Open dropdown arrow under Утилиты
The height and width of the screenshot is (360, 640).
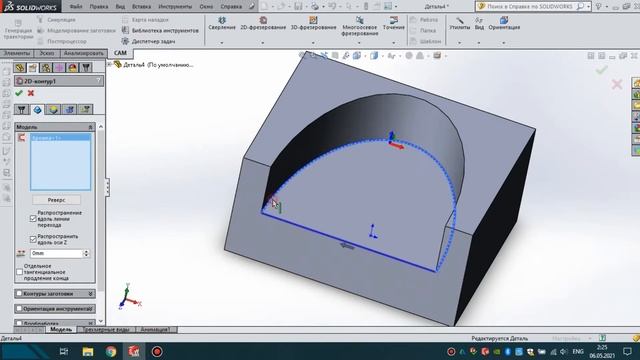click(460, 42)
